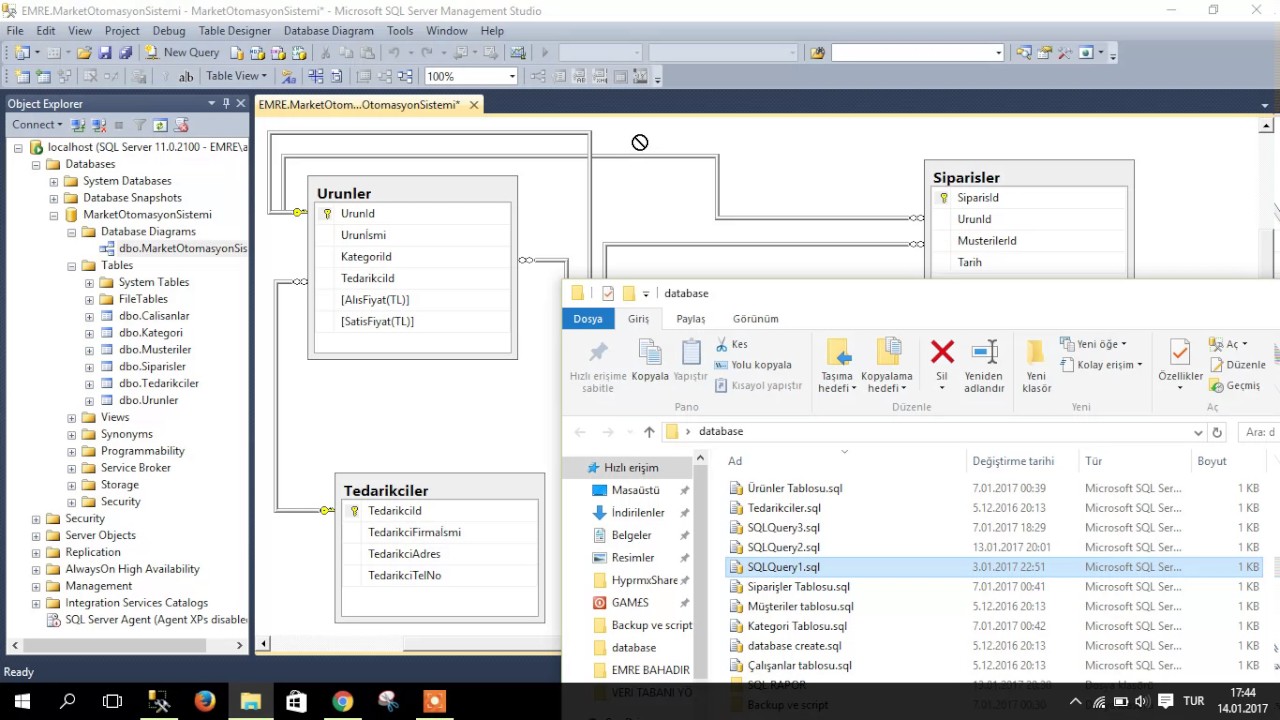Expand the Server Objects node

click(36, 535)
